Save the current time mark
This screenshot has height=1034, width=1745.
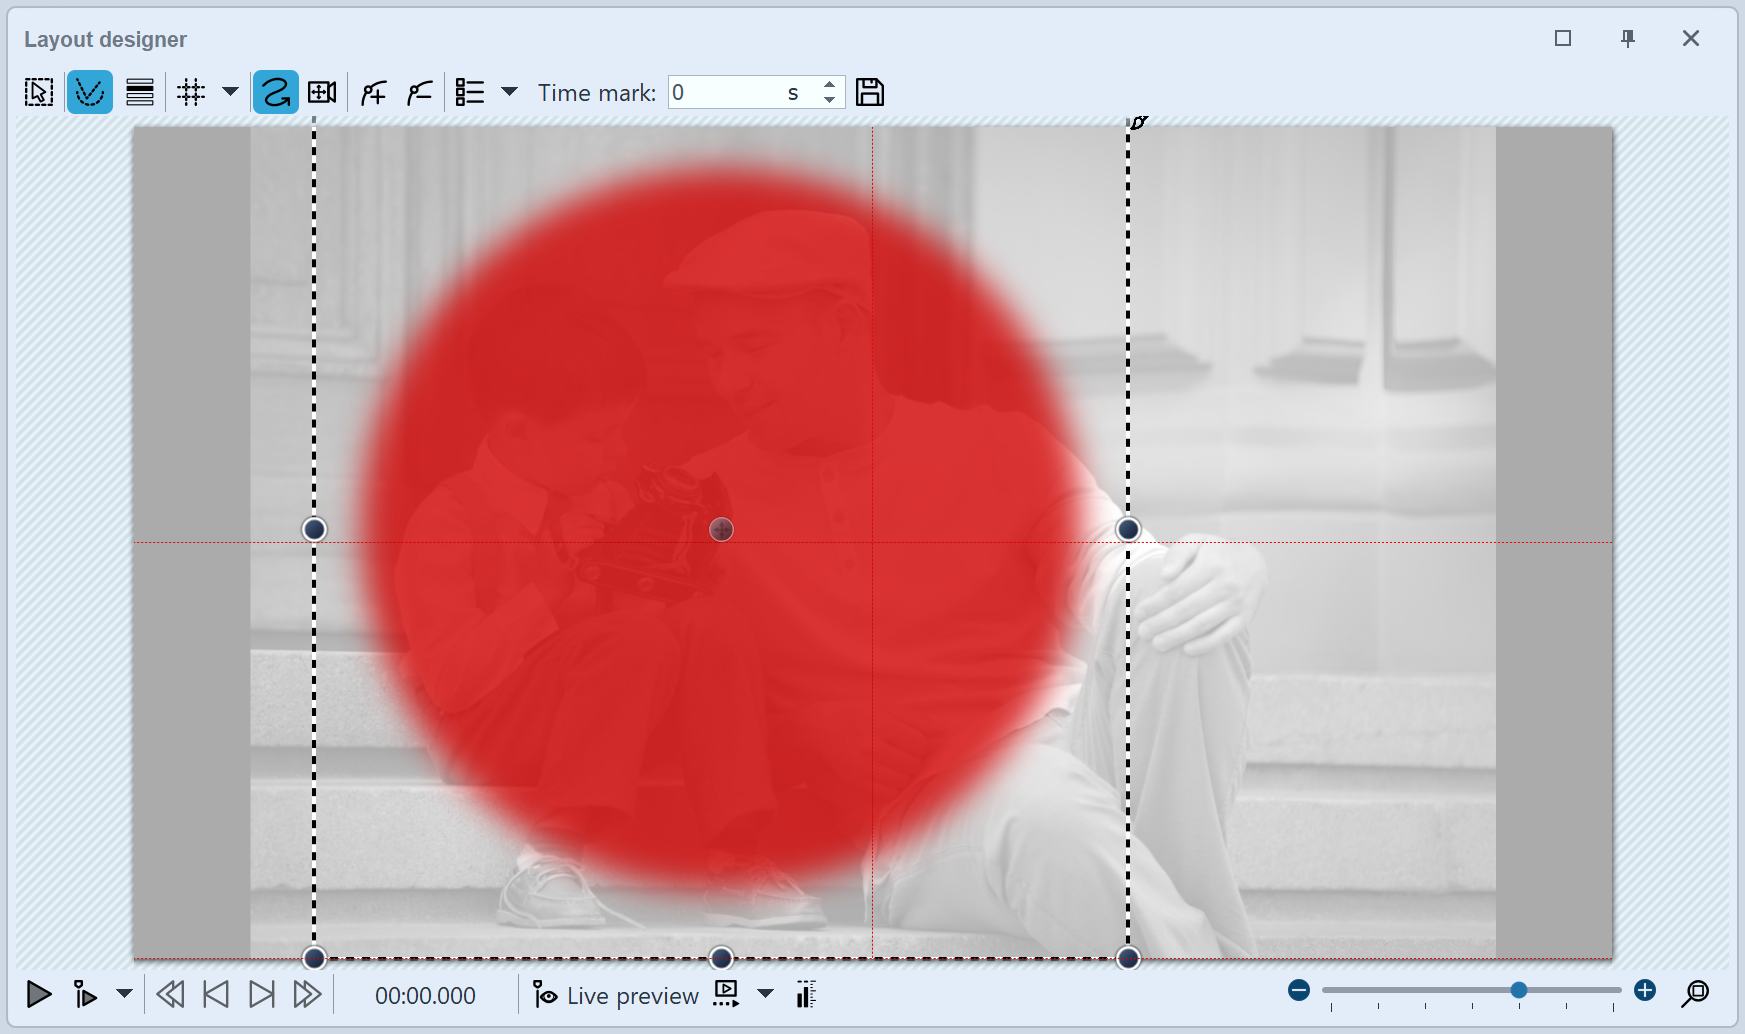pos(870,91)
